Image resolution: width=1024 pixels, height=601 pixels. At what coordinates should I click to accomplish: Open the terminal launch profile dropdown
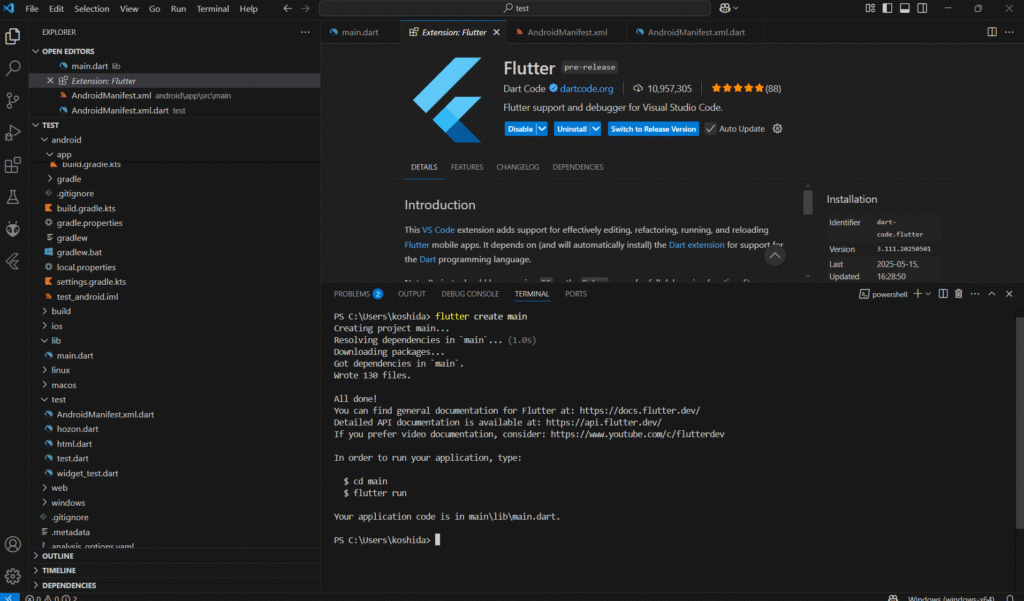(928, 294)
